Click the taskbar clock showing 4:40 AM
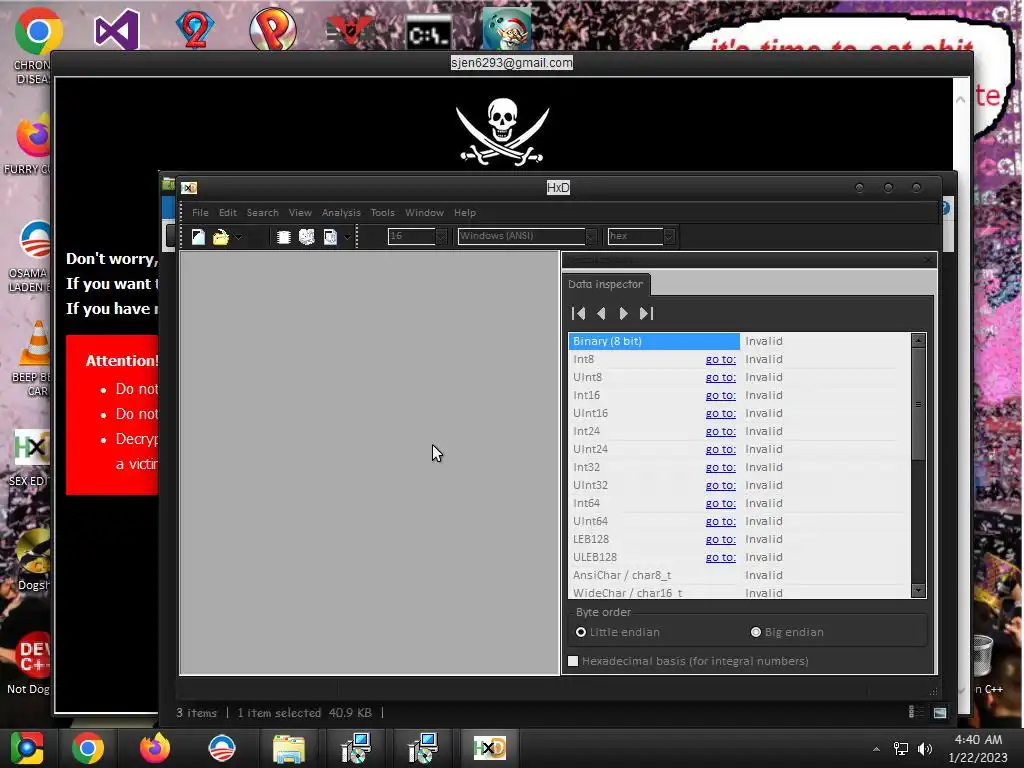 tap(978, 748)
